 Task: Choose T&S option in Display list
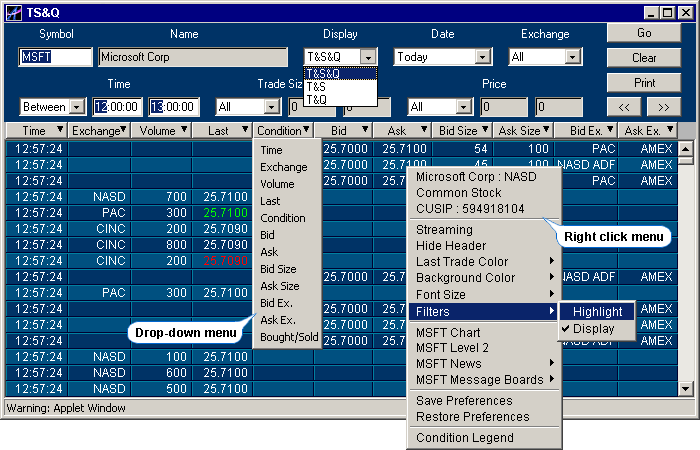coord(317,87)
